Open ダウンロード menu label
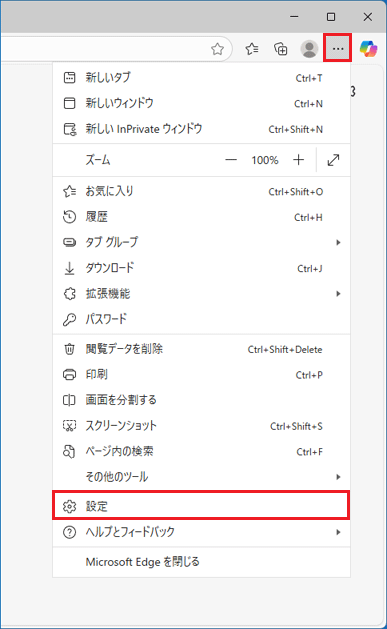 (110, 268)
